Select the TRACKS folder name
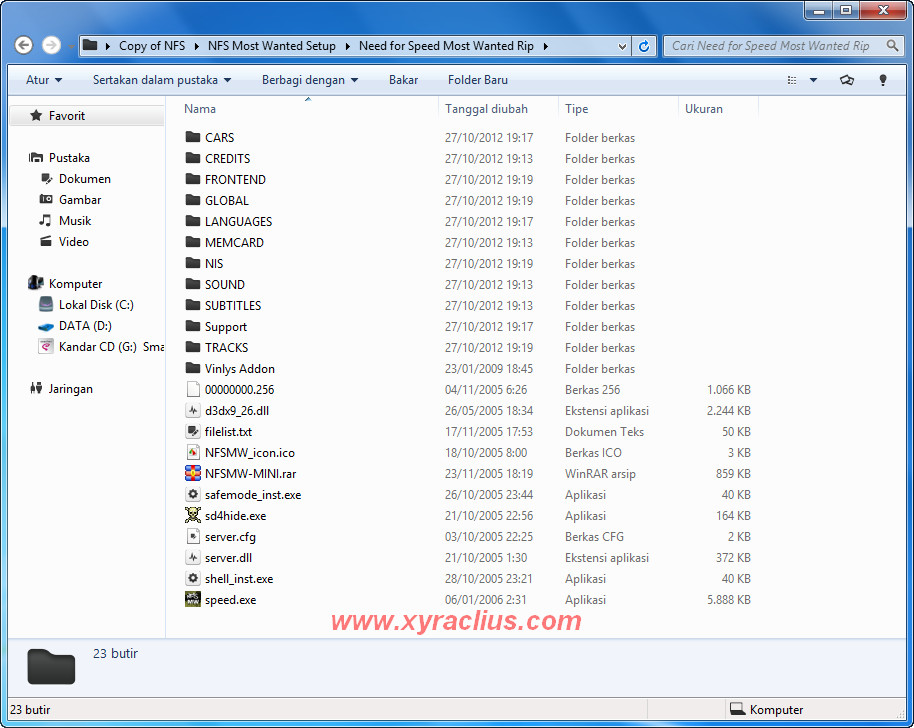The height and width of the screenshot is (728, 914). (226, 347)
